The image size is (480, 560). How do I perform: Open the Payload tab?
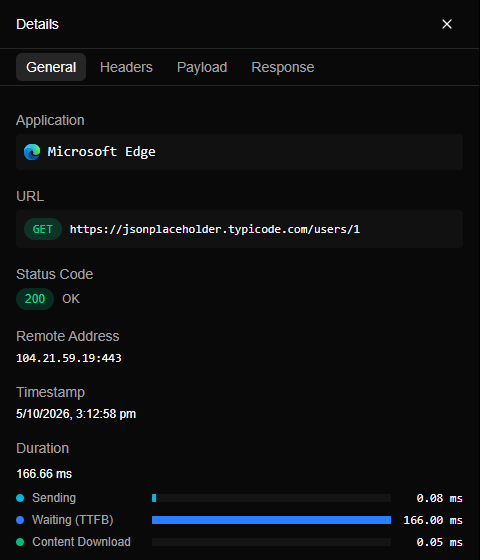coord(202,67)
